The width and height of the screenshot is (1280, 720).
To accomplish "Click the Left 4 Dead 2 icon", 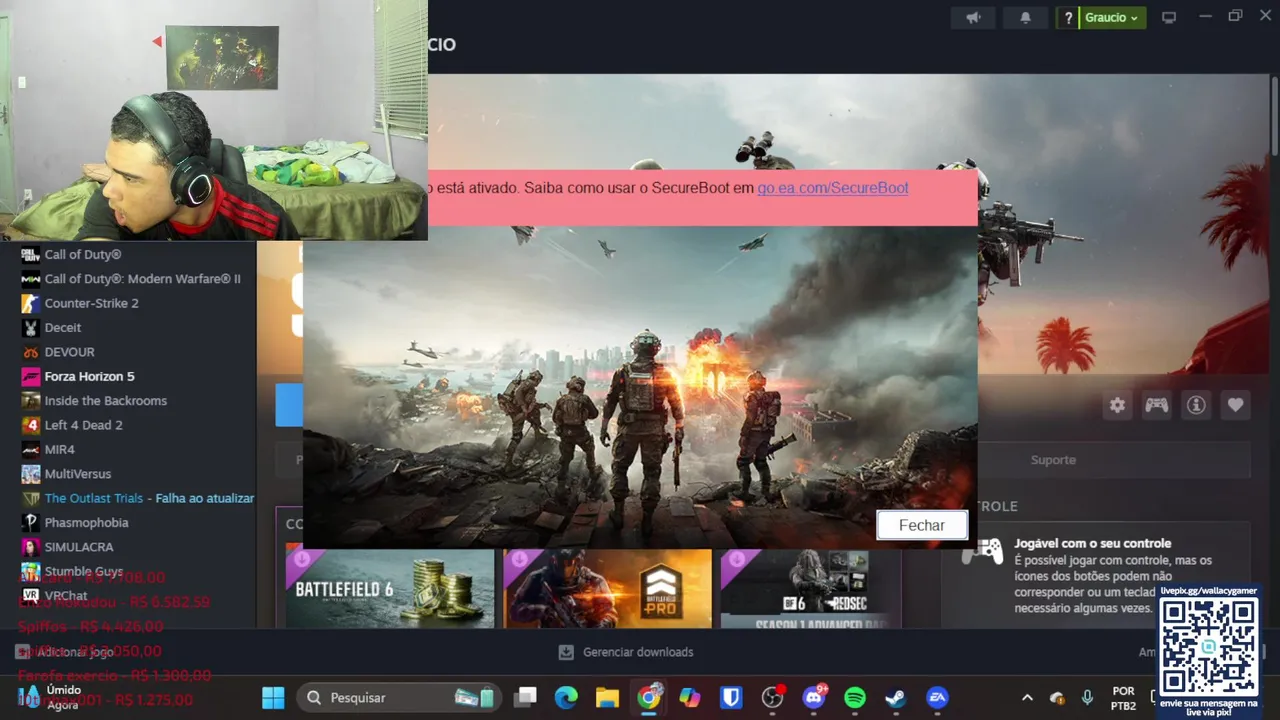I will pos(30,425).
